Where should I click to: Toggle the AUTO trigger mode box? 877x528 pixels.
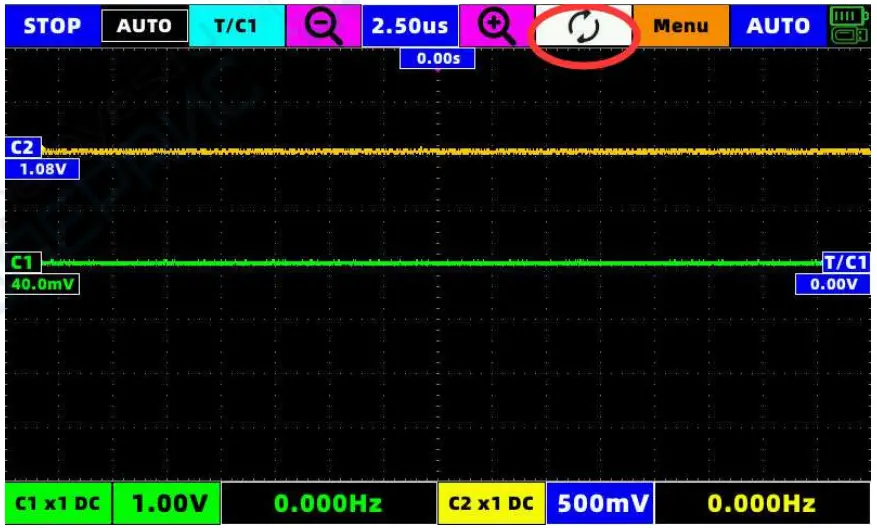[x=144, y=26]
